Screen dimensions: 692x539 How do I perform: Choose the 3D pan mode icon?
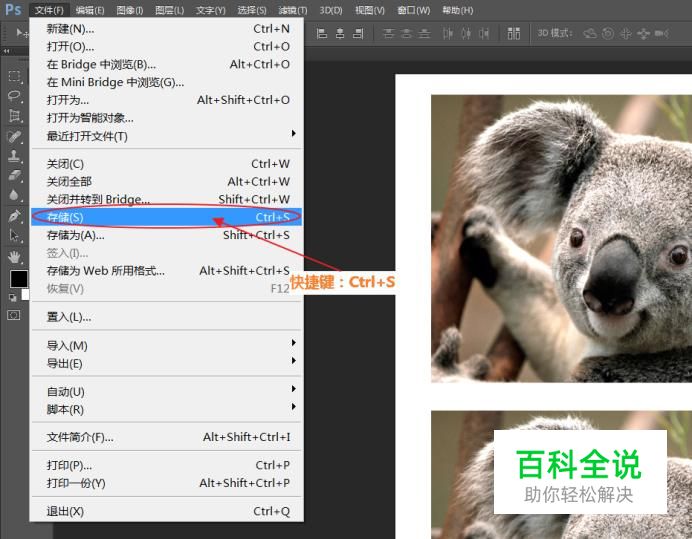pos(626,34)
